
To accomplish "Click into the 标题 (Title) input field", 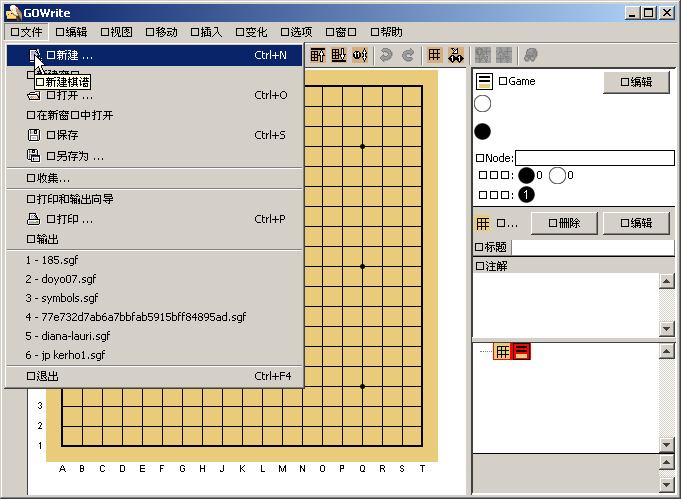I will pos(593,248).
